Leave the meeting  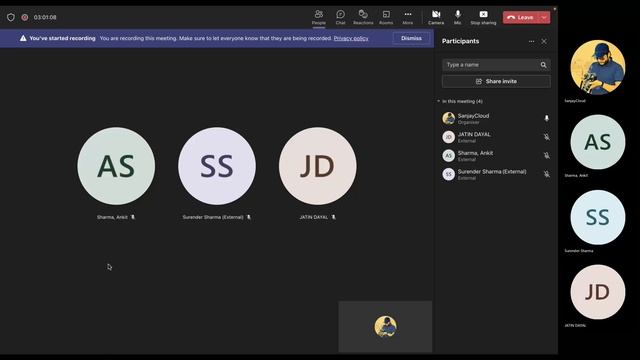(521, 18)
